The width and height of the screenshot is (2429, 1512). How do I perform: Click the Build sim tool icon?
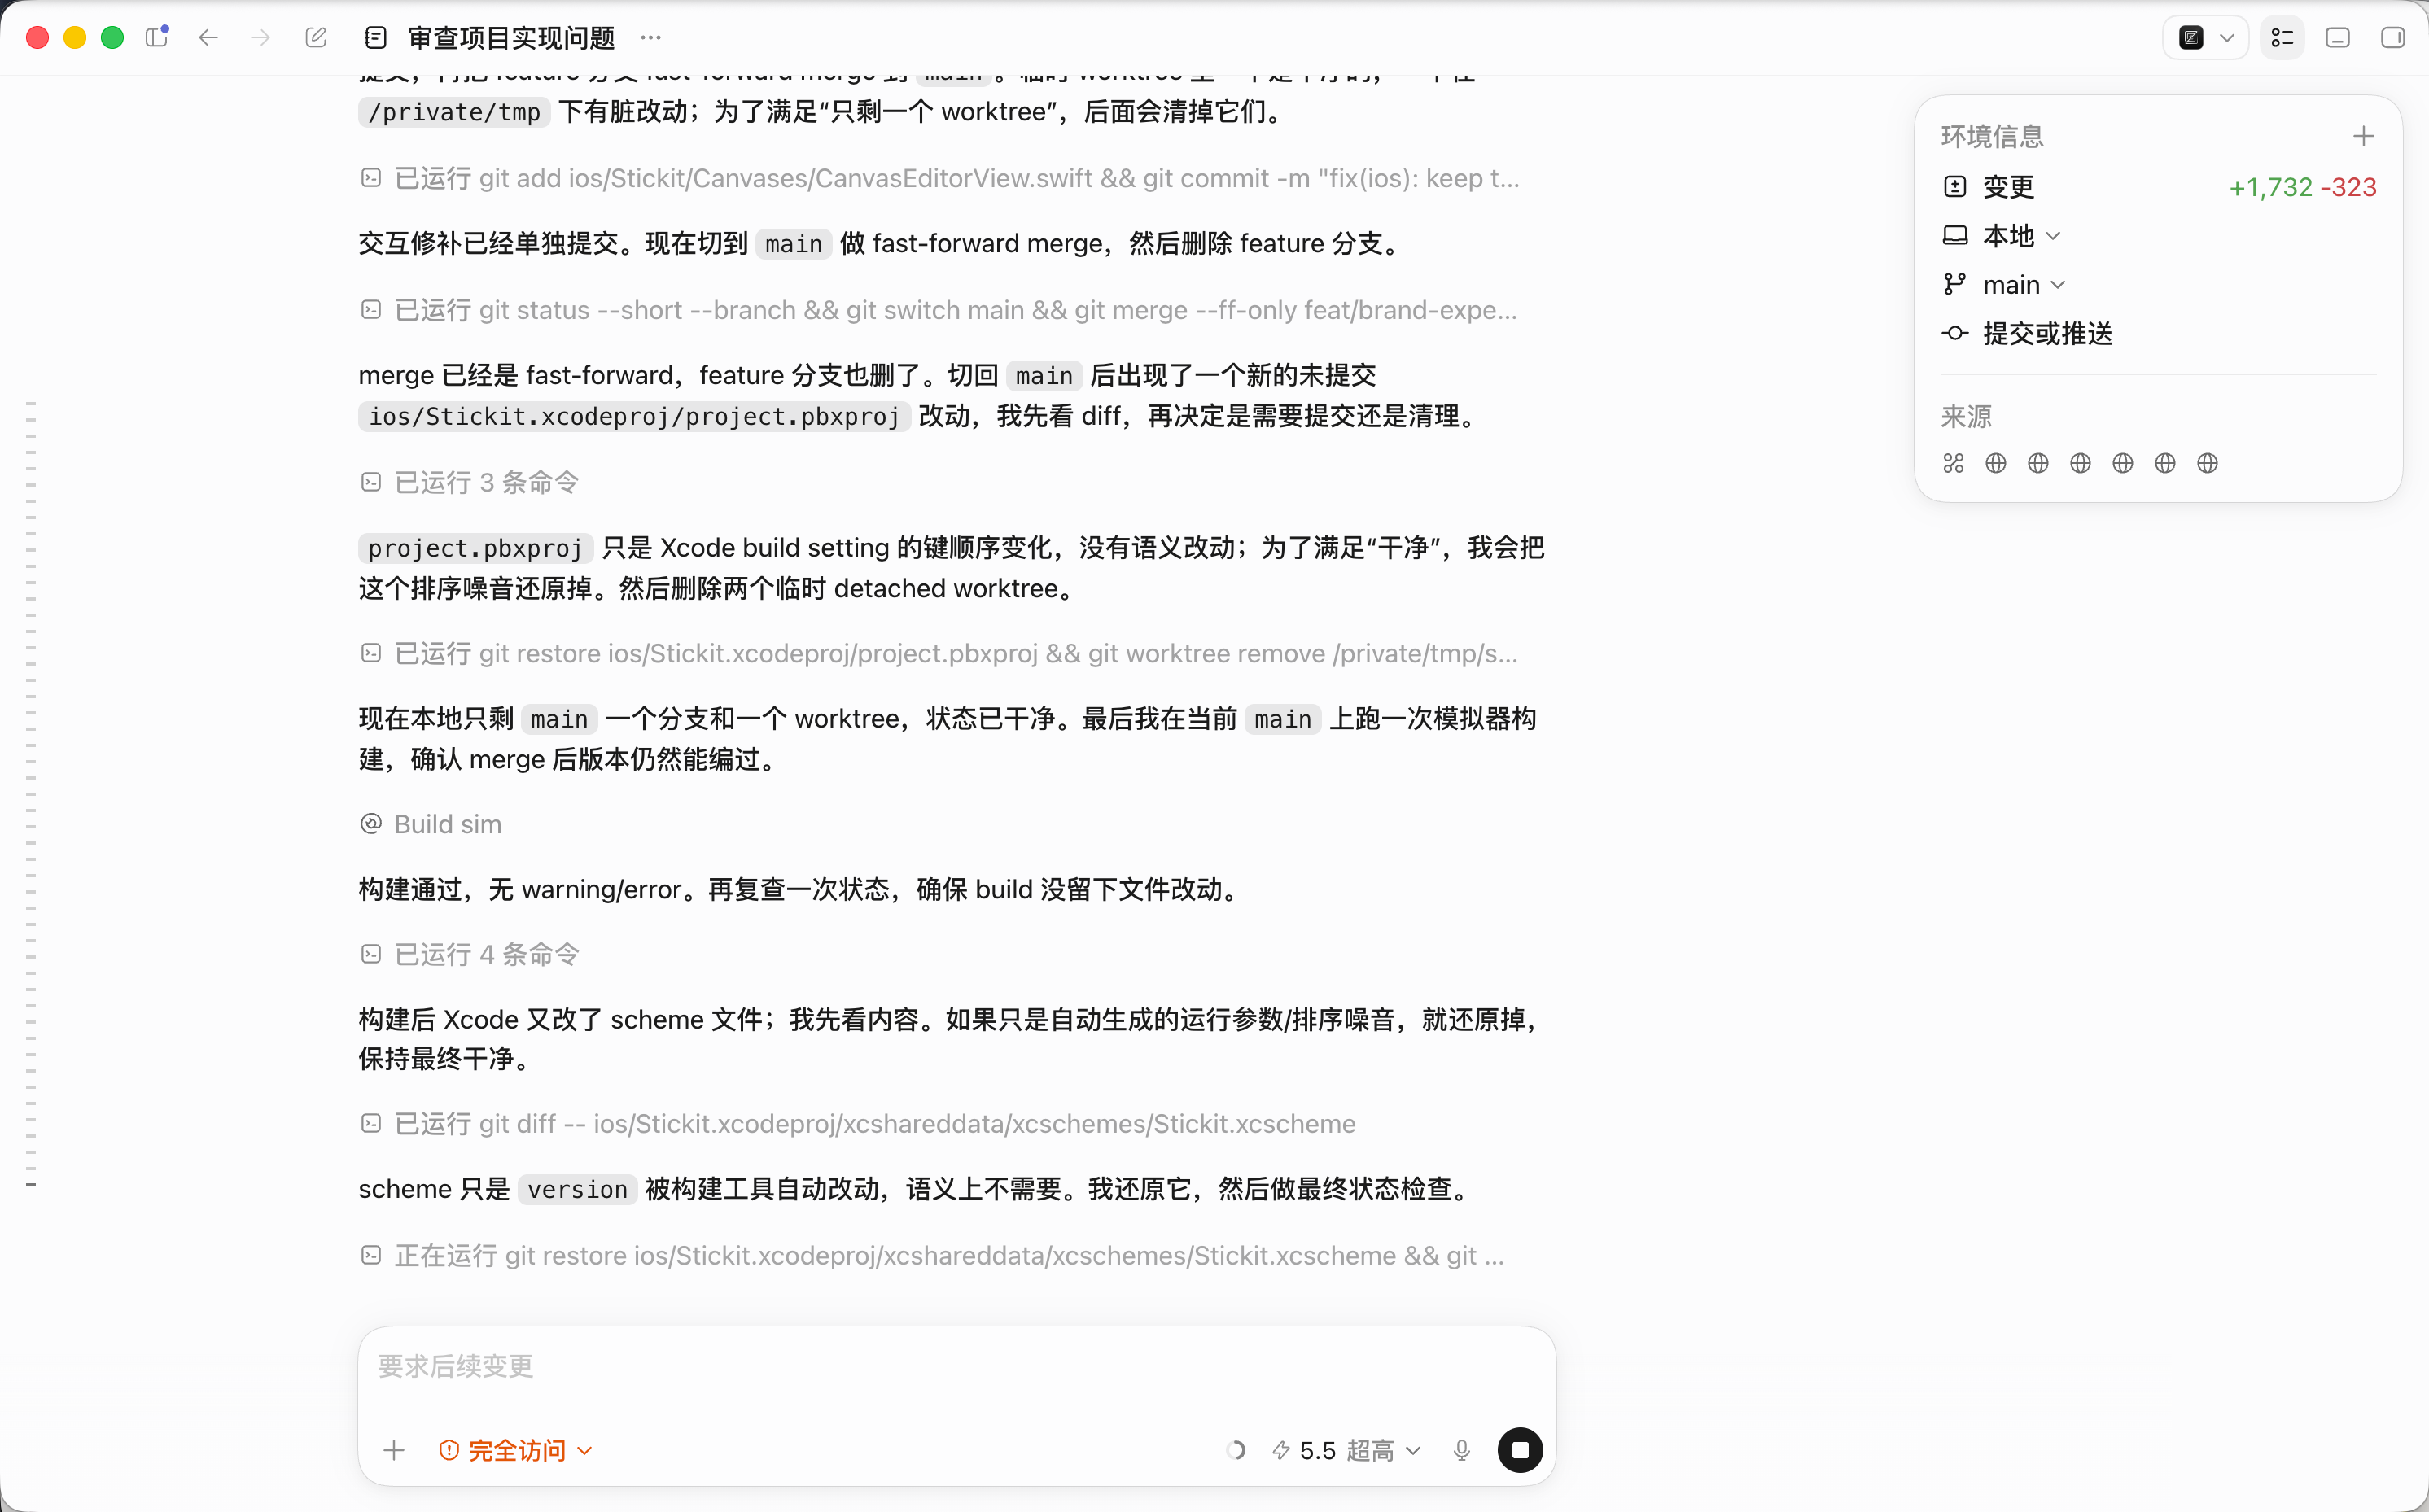tap(371, 824)
